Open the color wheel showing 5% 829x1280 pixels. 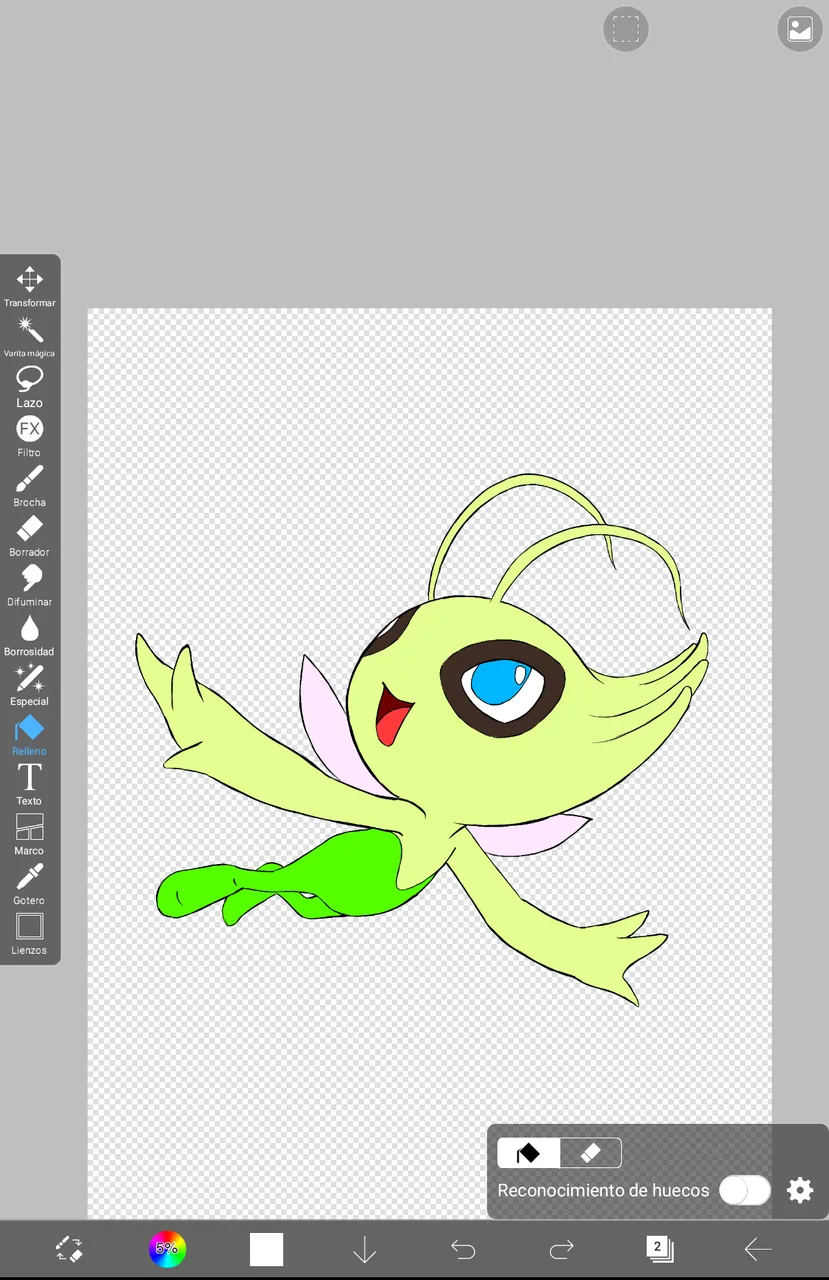click(x=167, y=1248)
